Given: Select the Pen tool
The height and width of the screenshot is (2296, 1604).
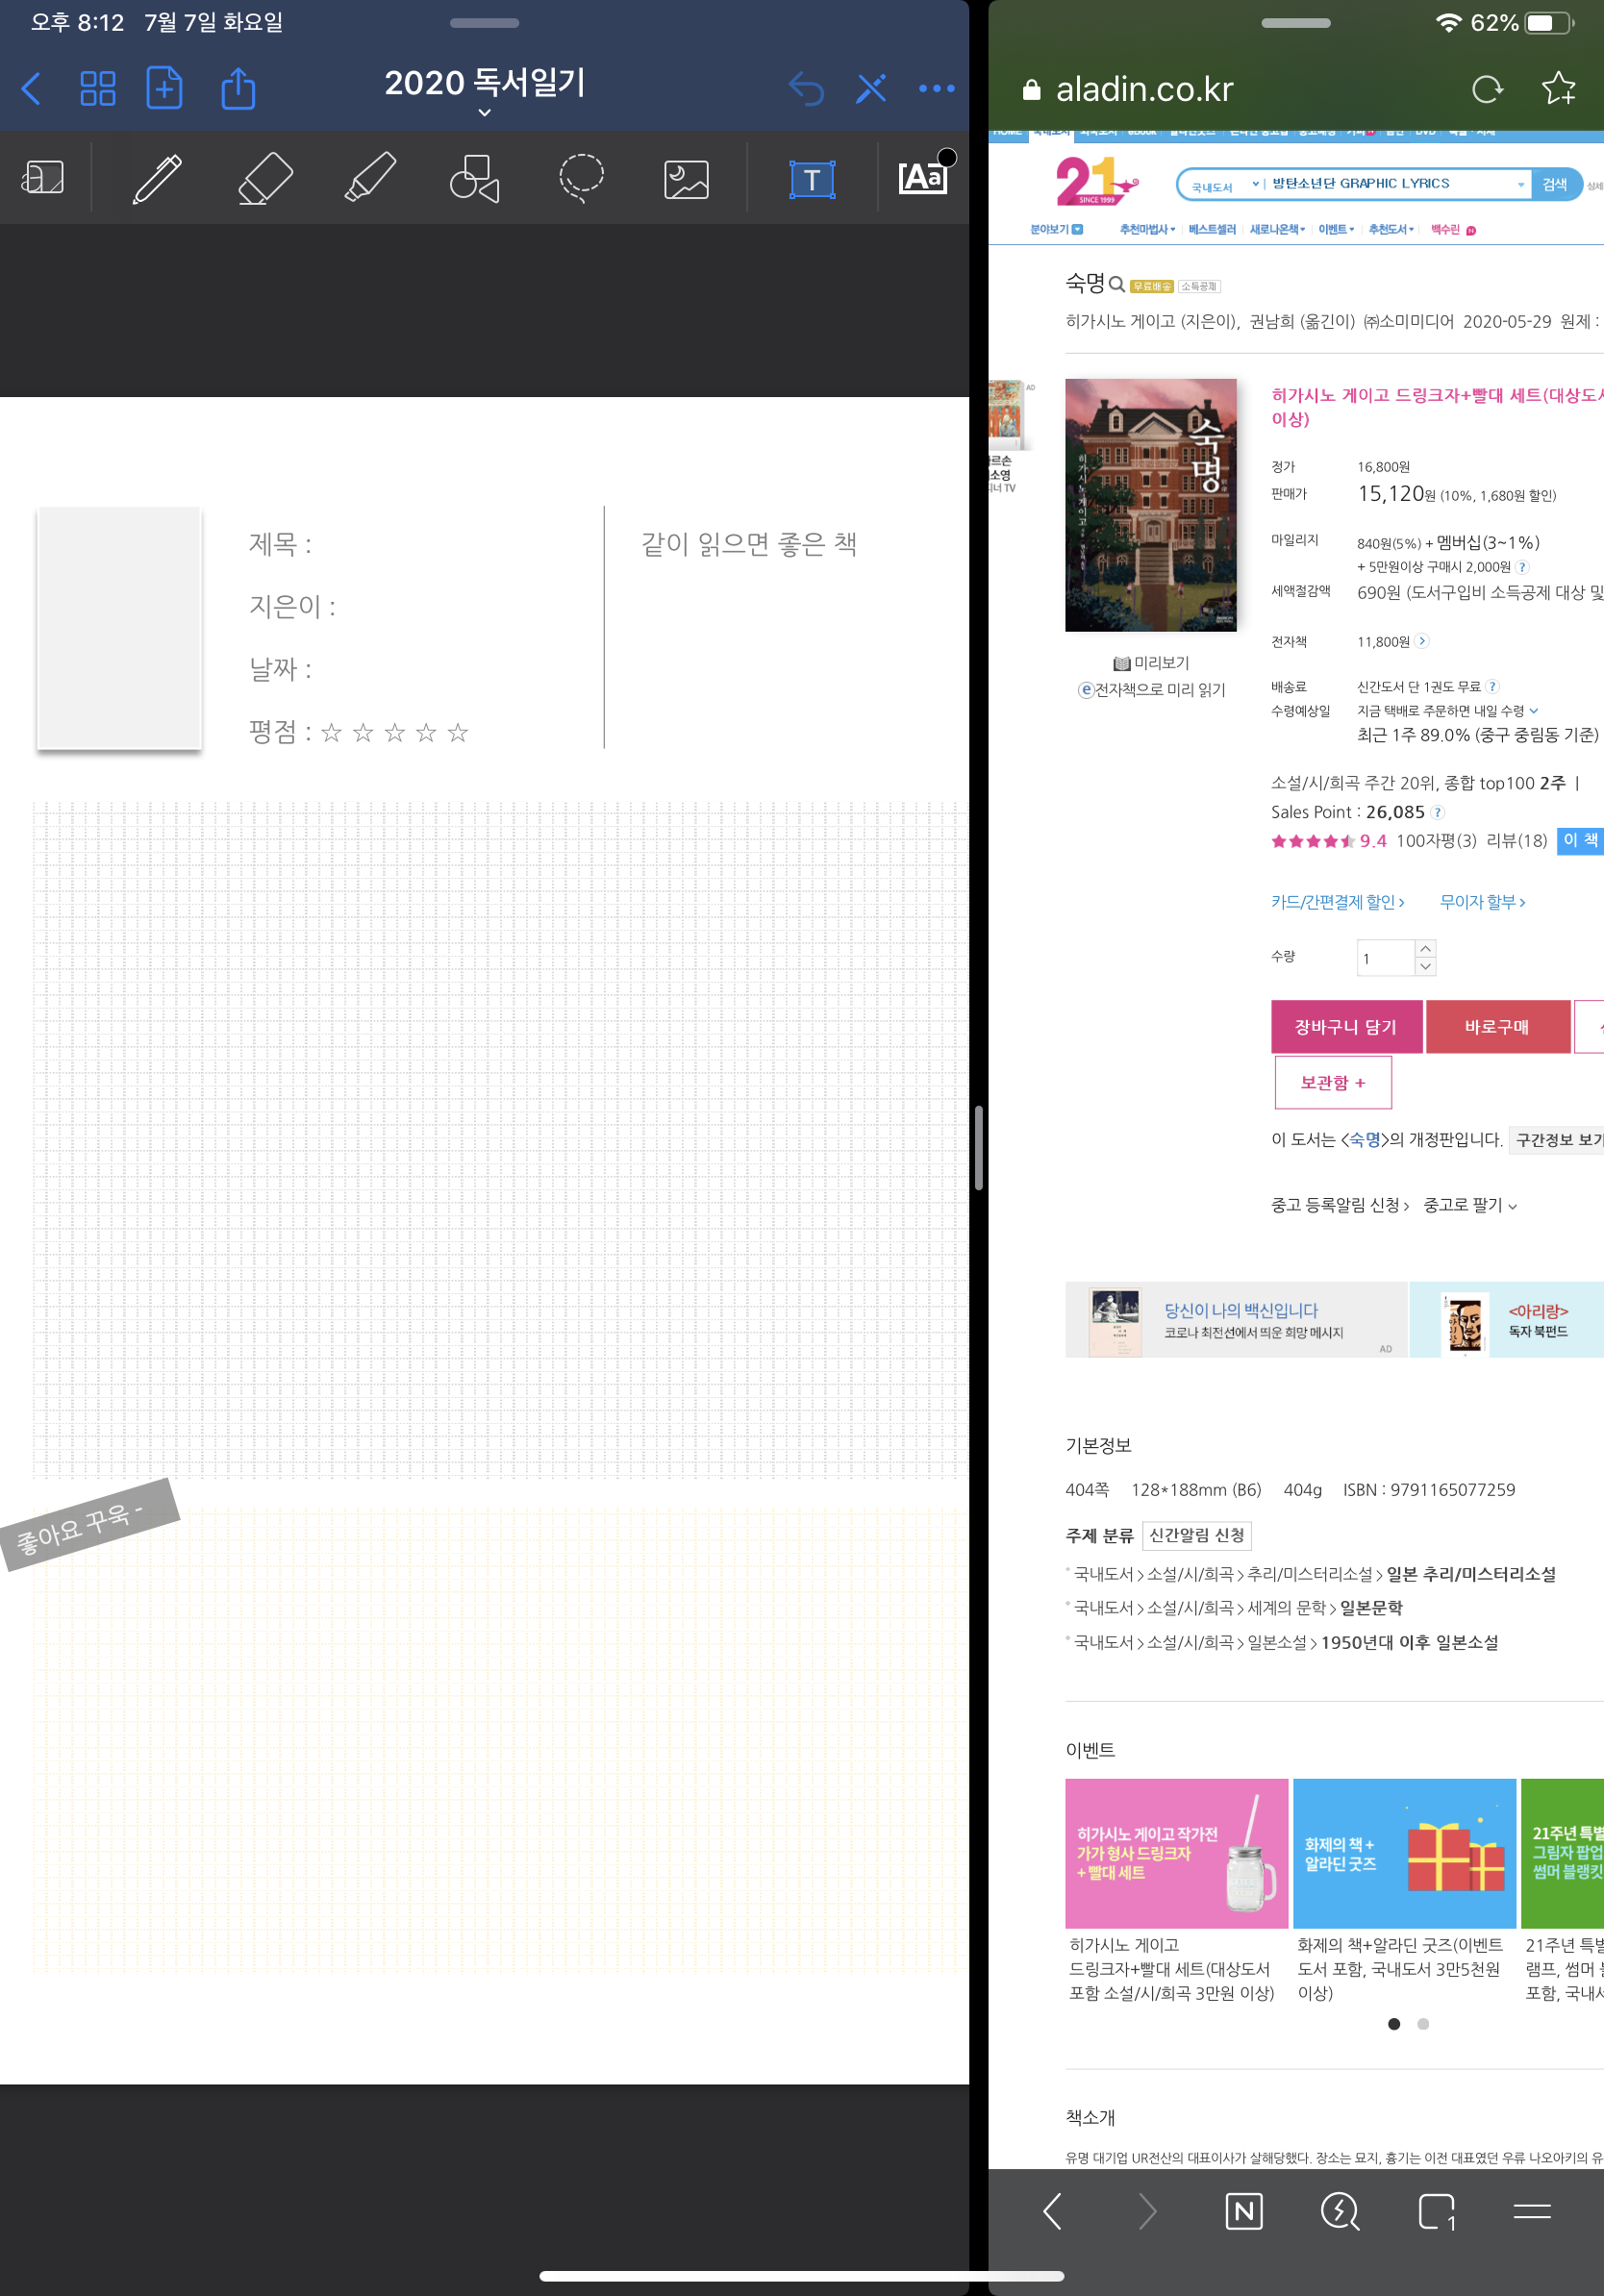Looking at the screenshot, I should [157, 179].
